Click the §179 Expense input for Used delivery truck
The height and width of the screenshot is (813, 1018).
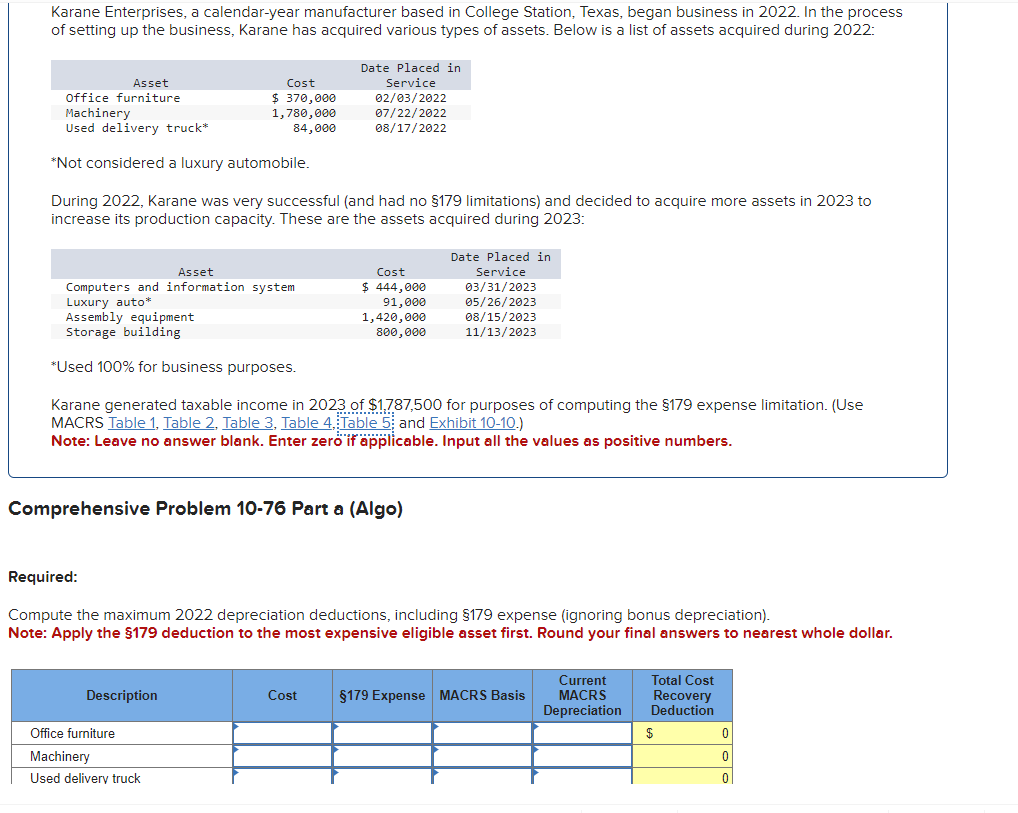click(382, 777)
